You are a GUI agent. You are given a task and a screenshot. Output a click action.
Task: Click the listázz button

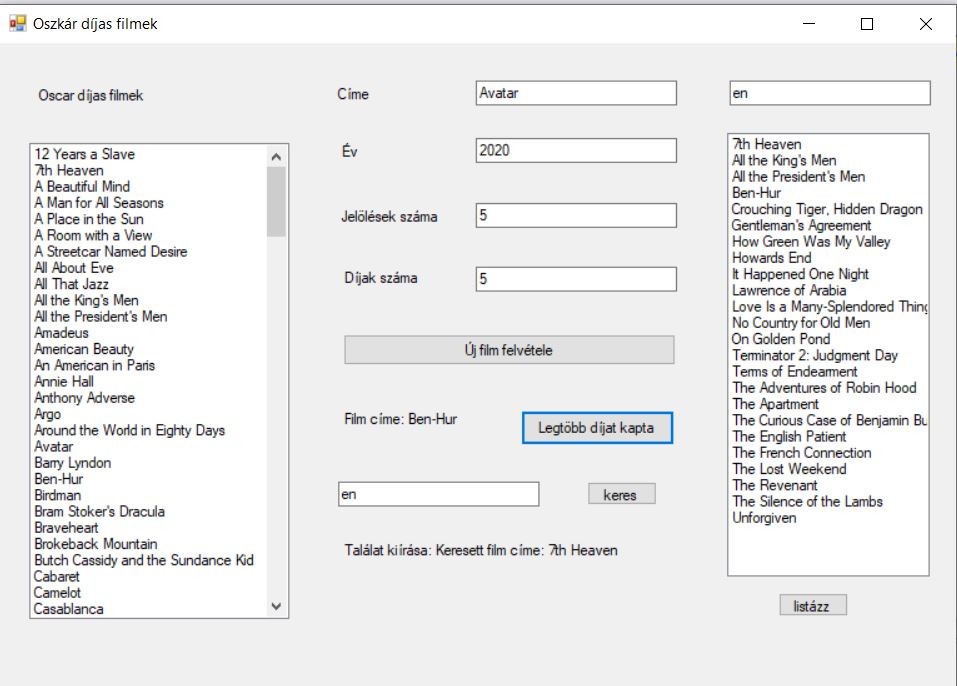click(812, 605)
